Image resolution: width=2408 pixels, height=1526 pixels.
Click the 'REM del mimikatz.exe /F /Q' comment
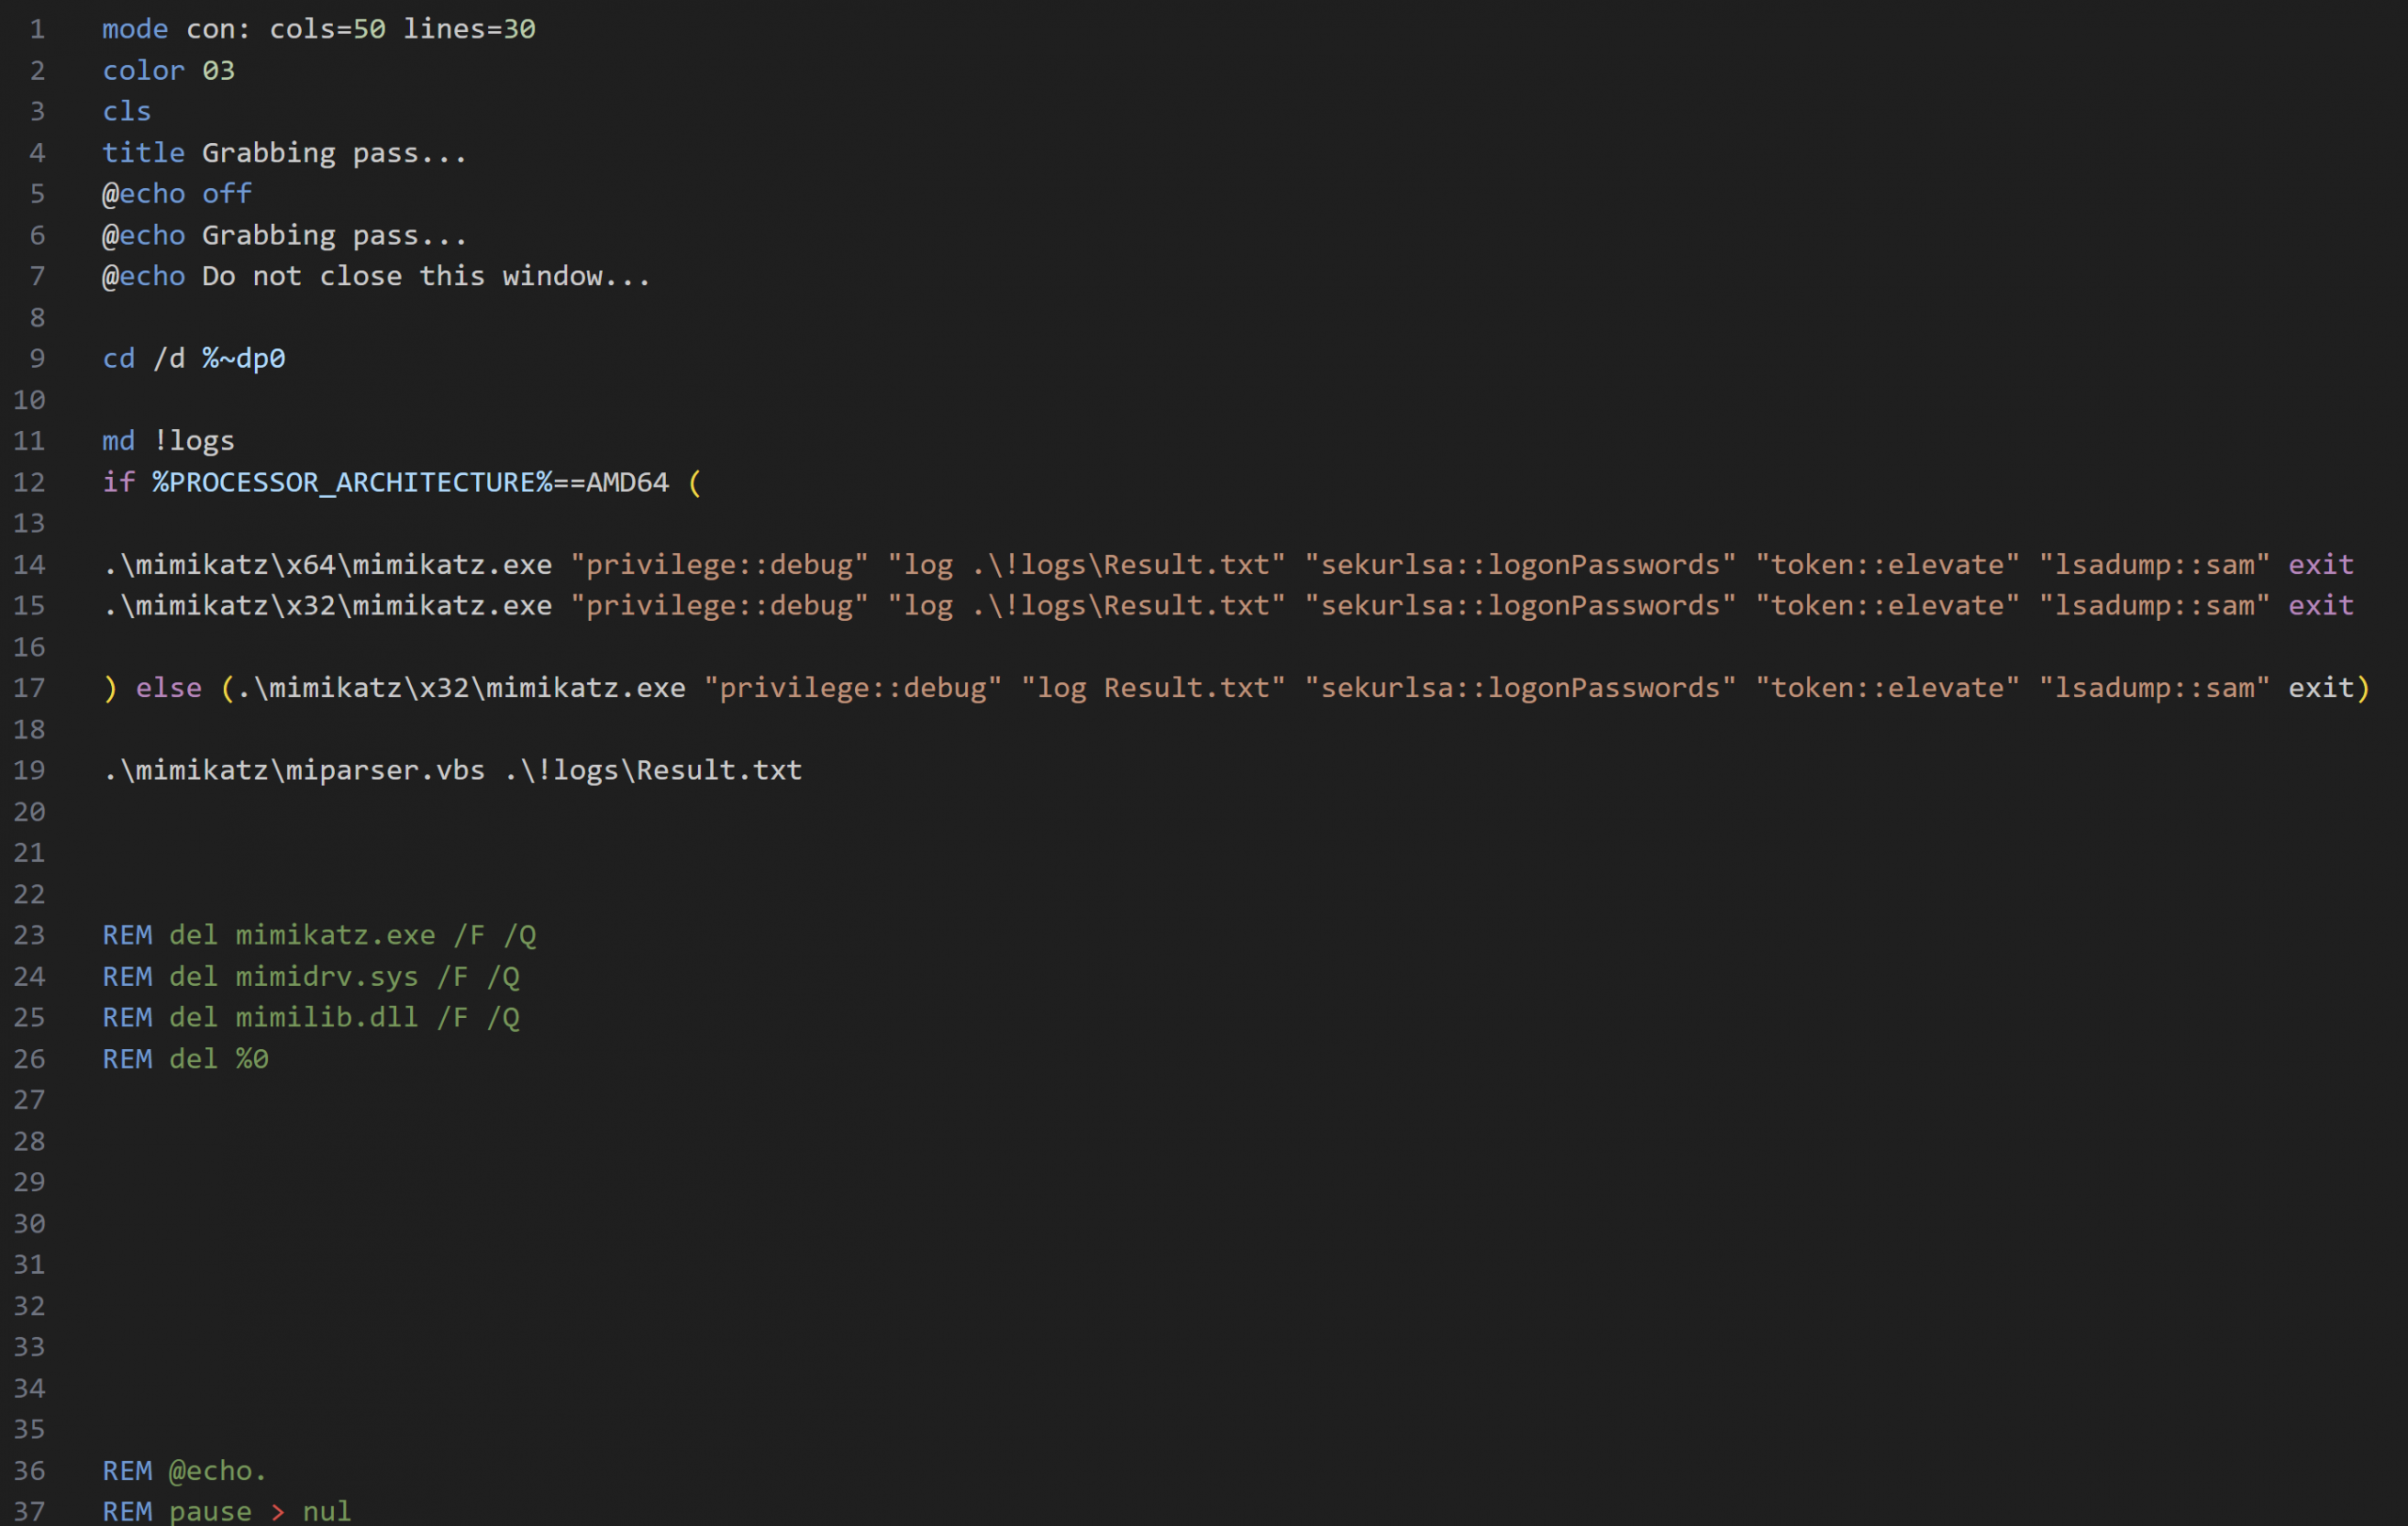(319, 935)
